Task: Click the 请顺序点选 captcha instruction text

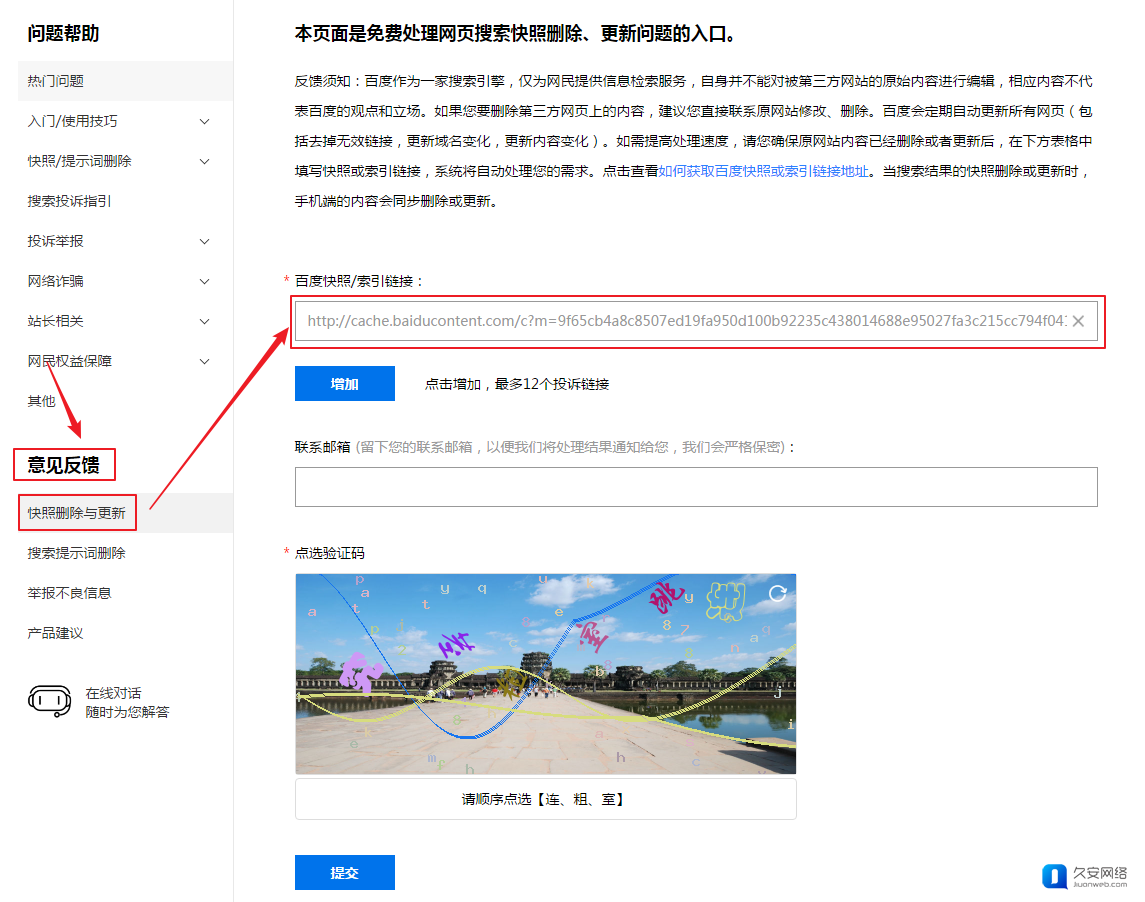Action: [545, 799]
